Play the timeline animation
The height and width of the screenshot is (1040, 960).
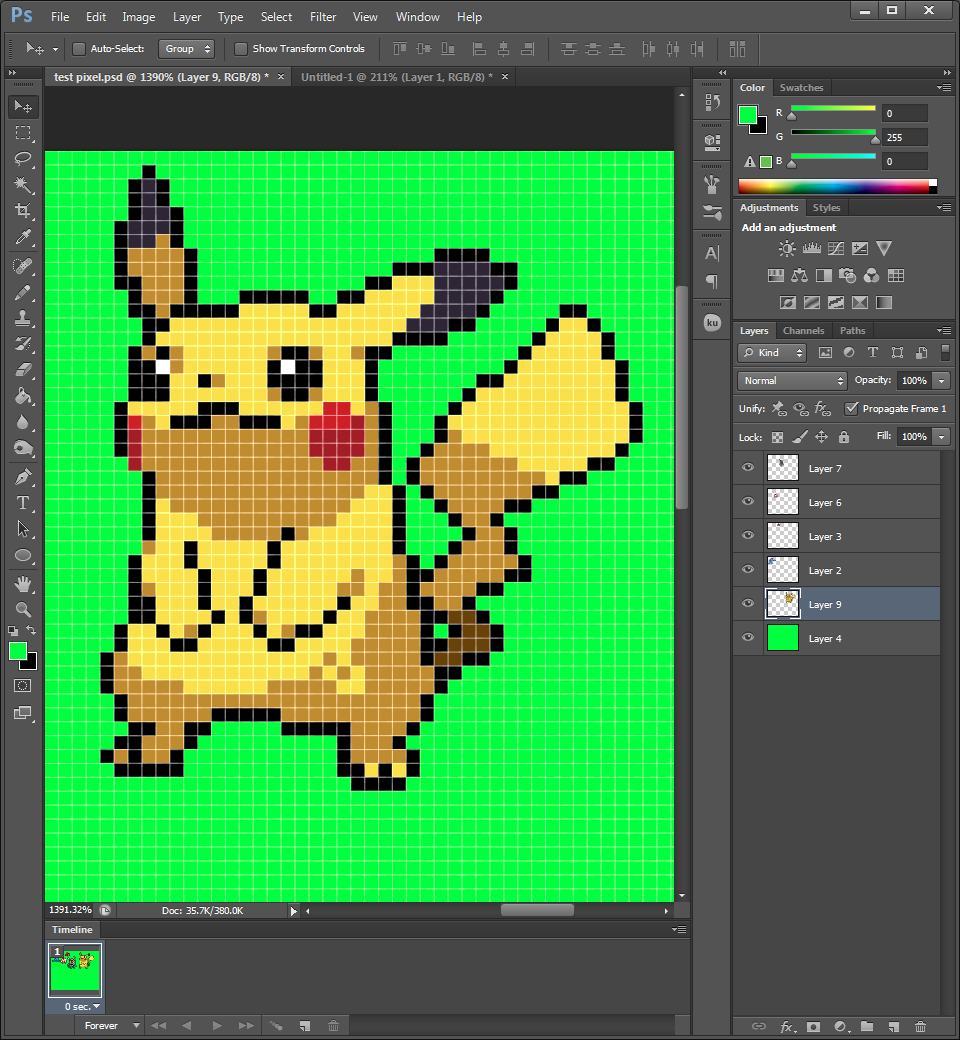click(x=217, y=1025)
